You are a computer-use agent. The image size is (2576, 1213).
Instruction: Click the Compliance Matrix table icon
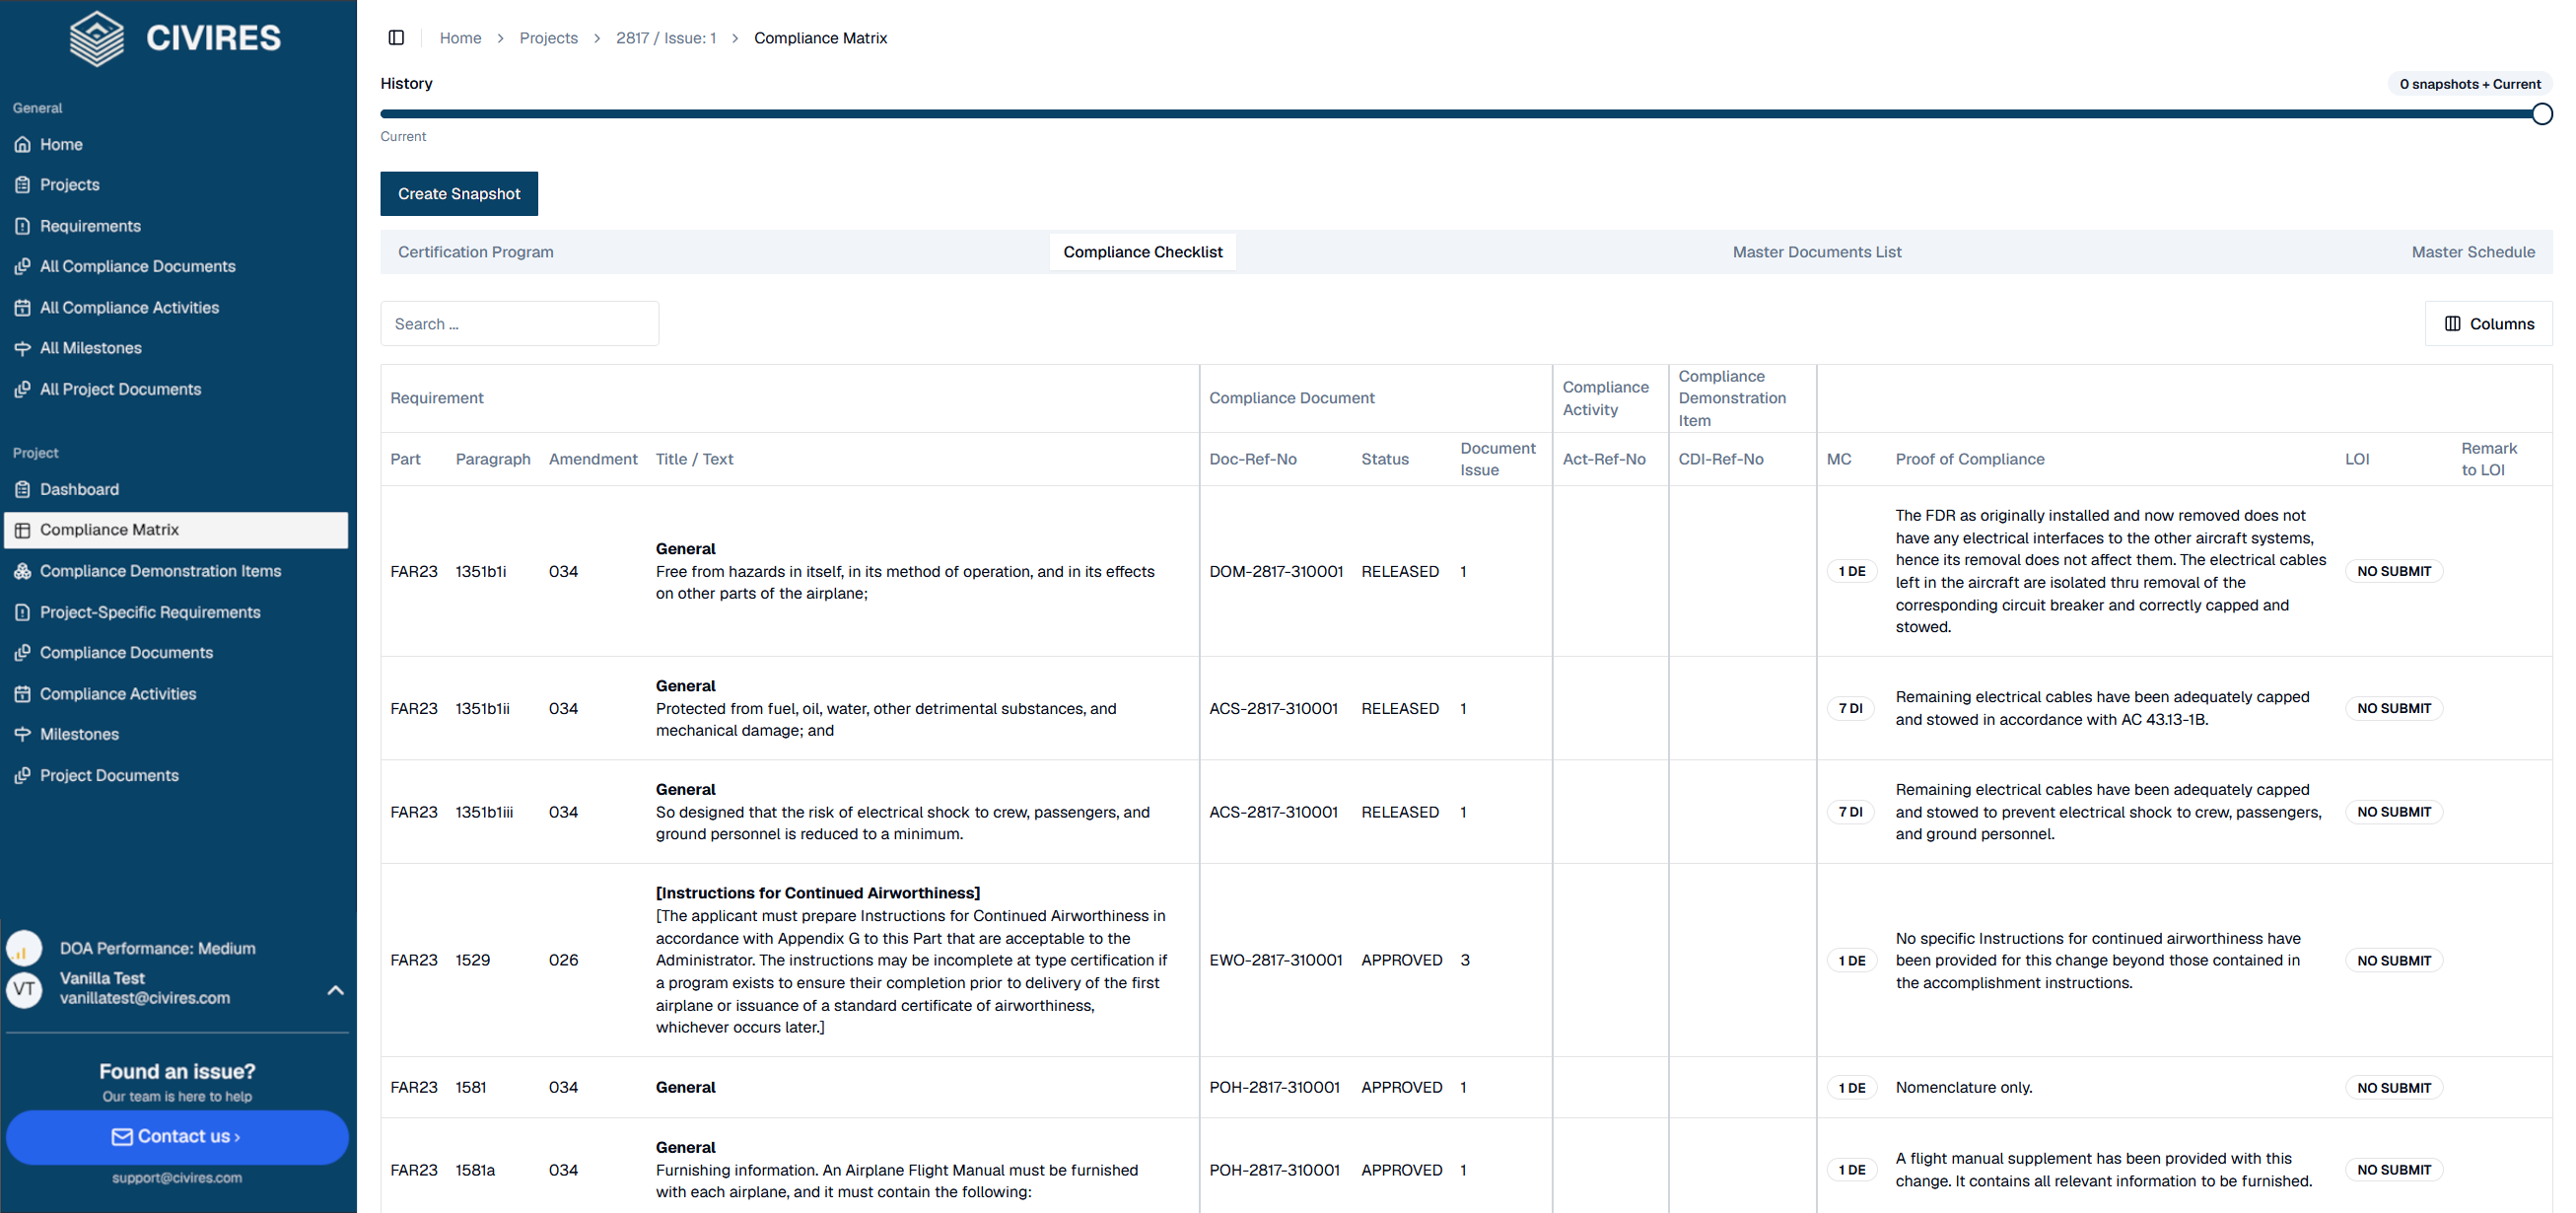pyautogui.click(x=22, y=530)
